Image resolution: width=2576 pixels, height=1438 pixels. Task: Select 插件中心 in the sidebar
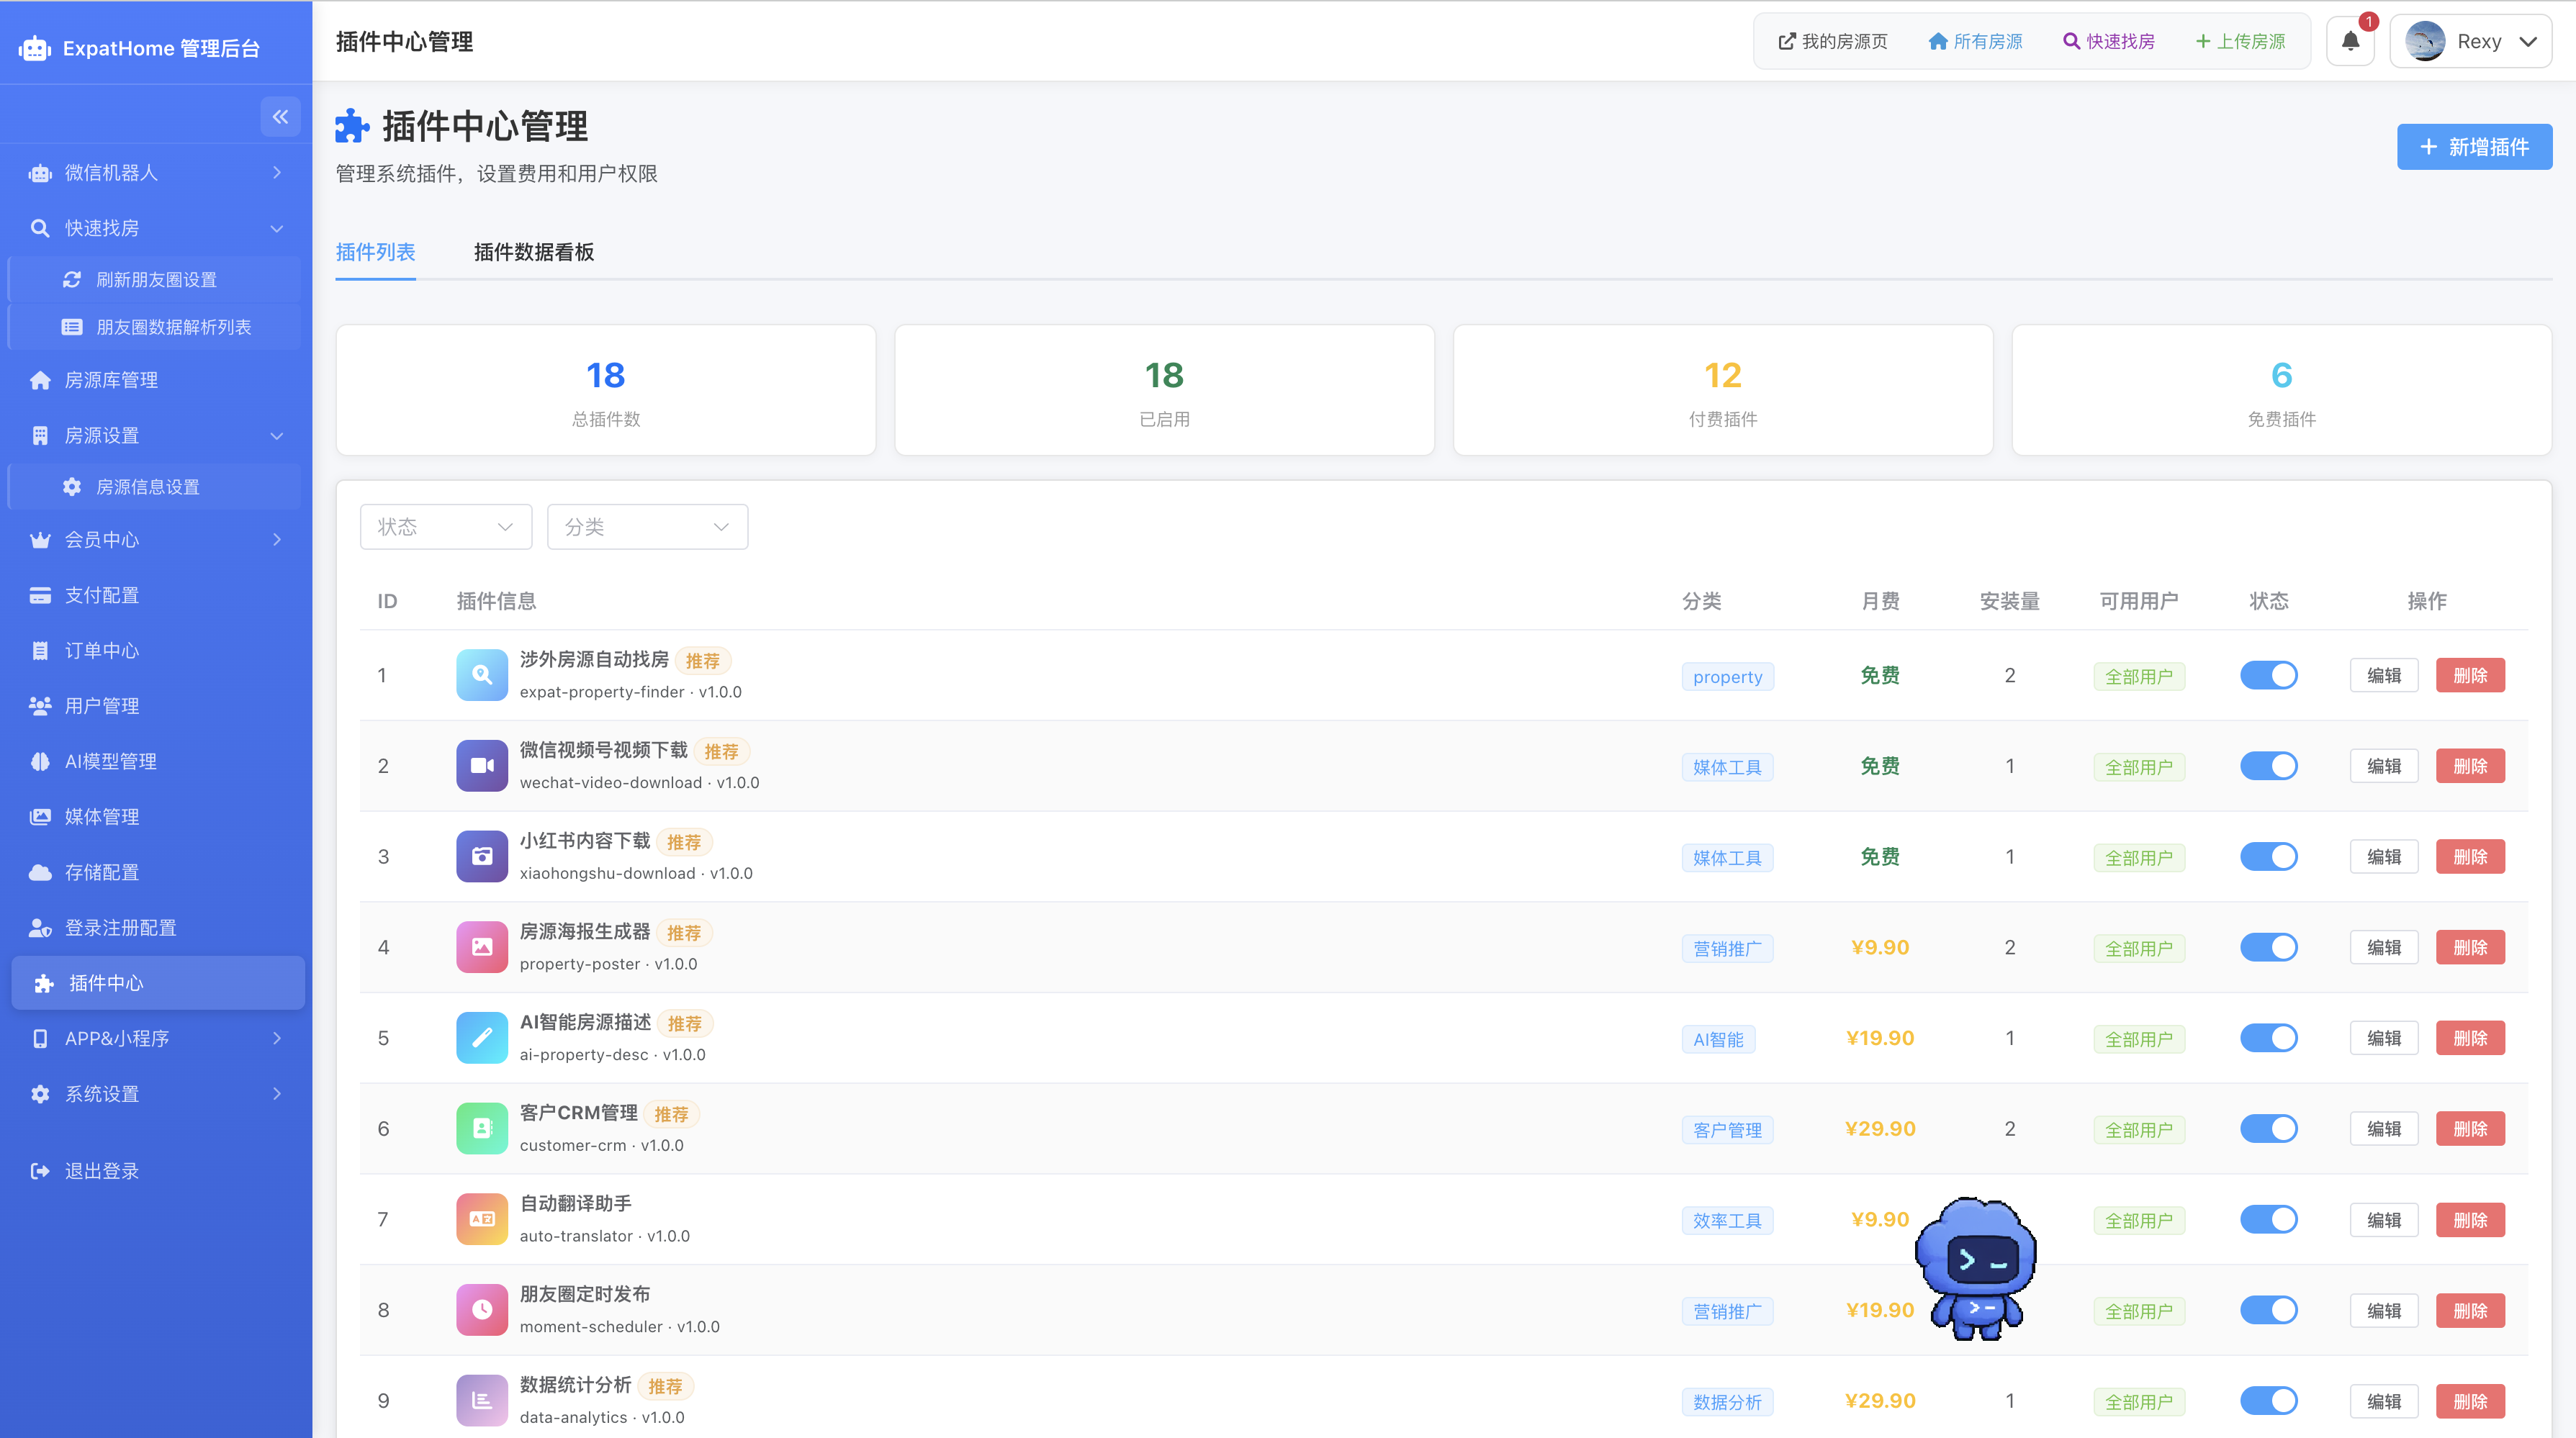click(158, 983)
